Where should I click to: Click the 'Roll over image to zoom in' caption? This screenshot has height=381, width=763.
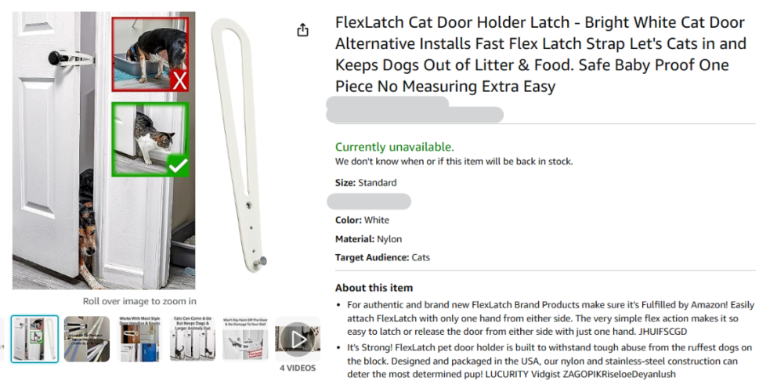click(x=140, y=301)
